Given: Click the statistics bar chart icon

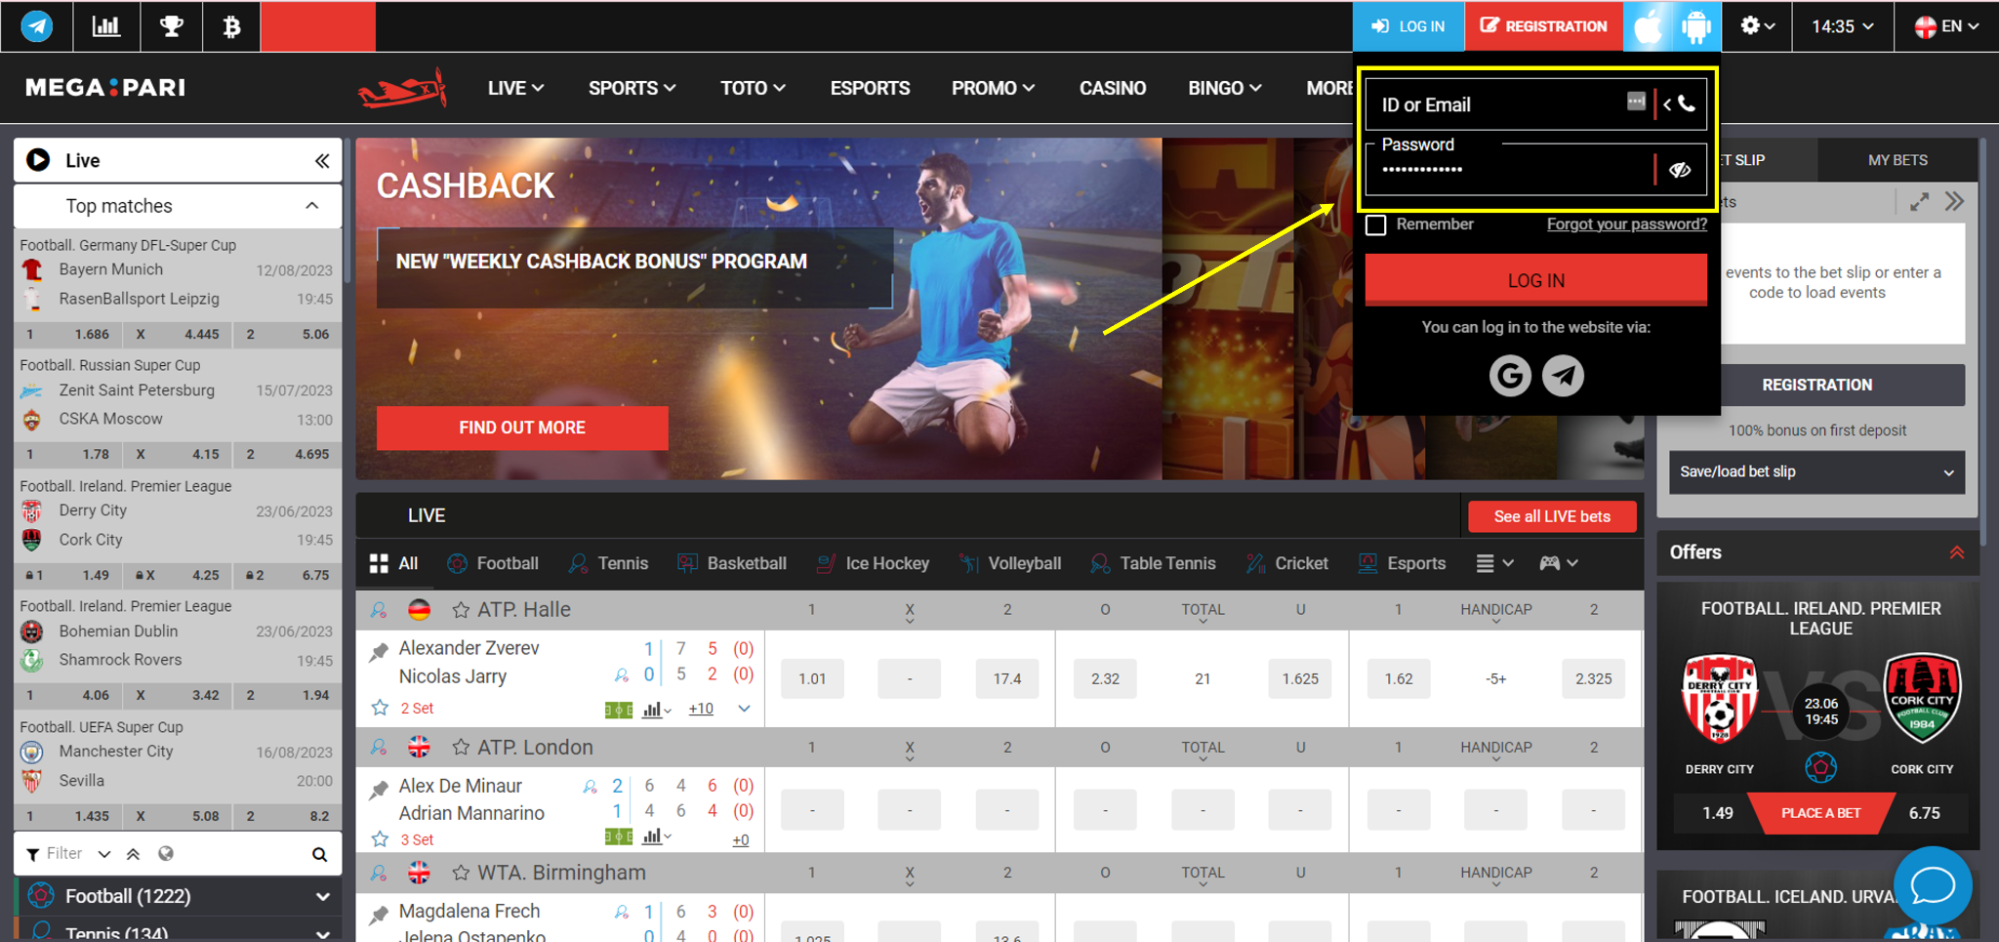Looking at the screenshot, I should coord(106,26).
